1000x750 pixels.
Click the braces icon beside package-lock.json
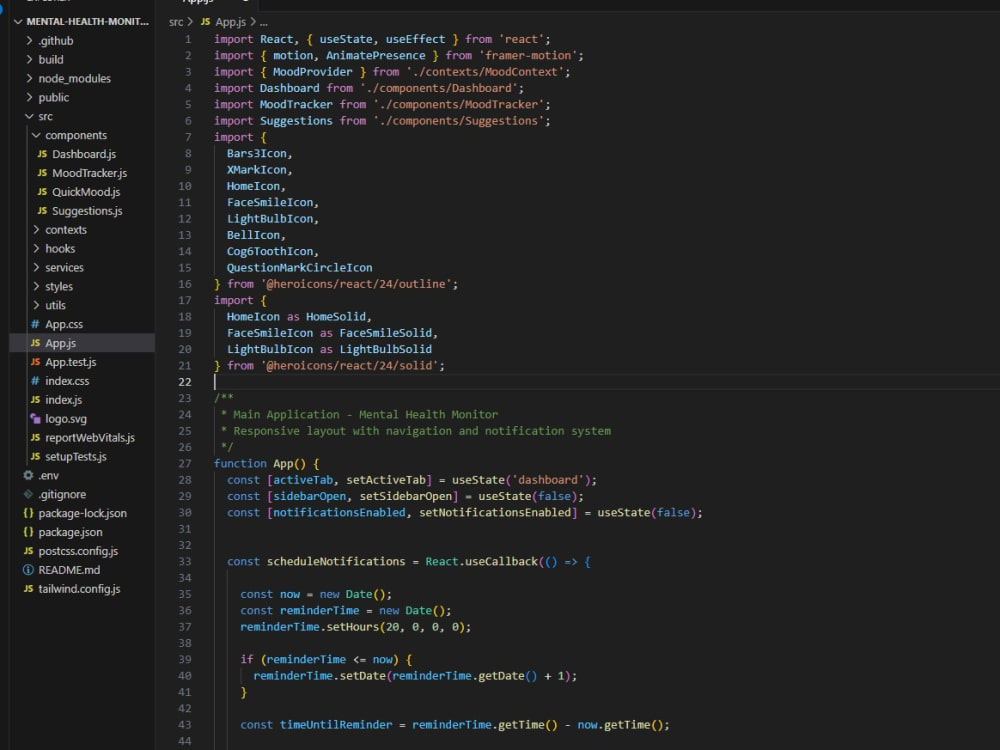click(x=28, y=513)
